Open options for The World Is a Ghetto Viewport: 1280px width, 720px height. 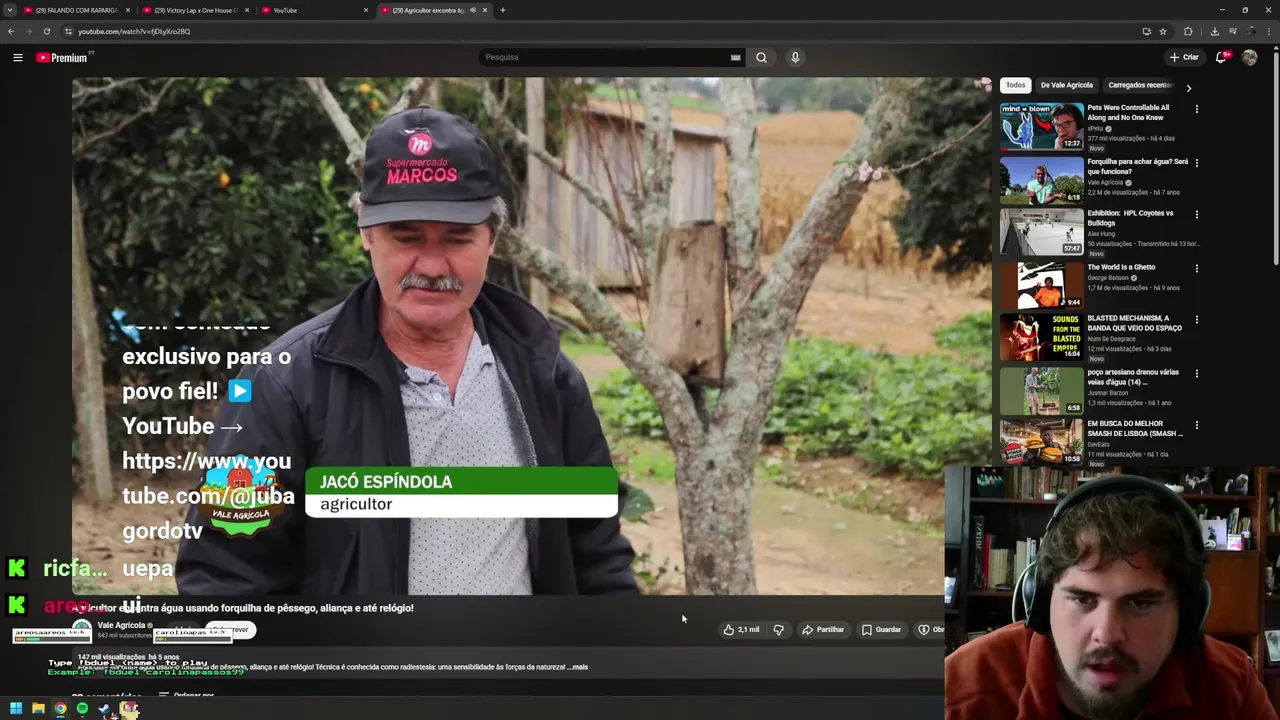[x=1196, y=268]
